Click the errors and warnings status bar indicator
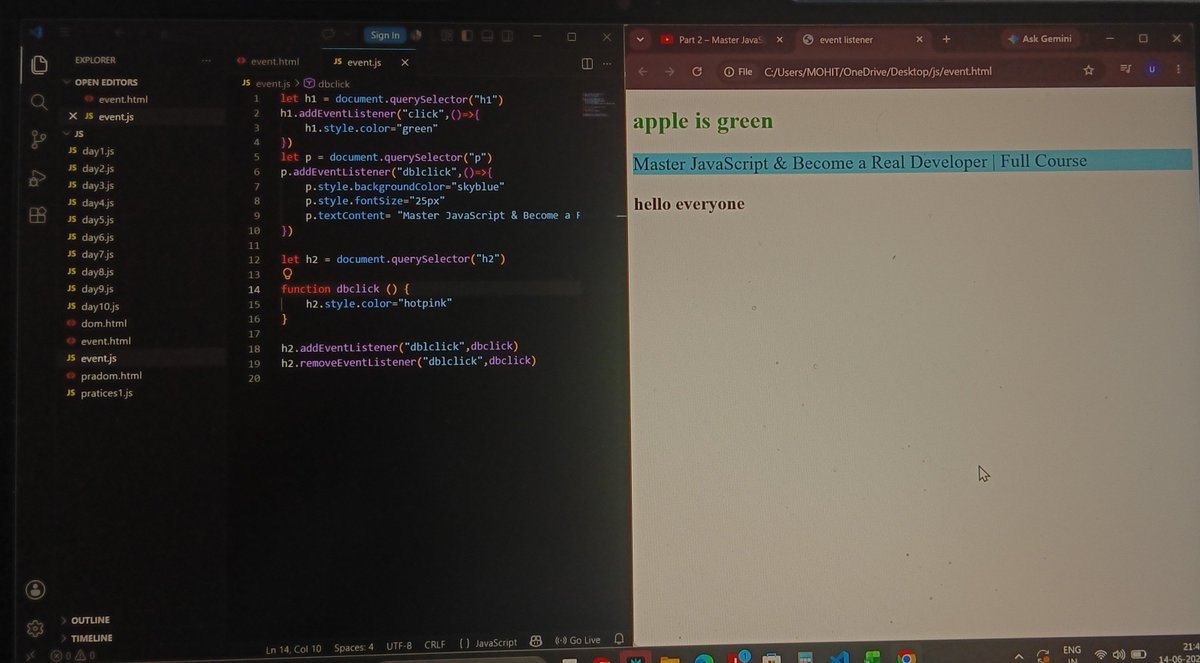The image size is (1200, 663). tap(73, 656)
